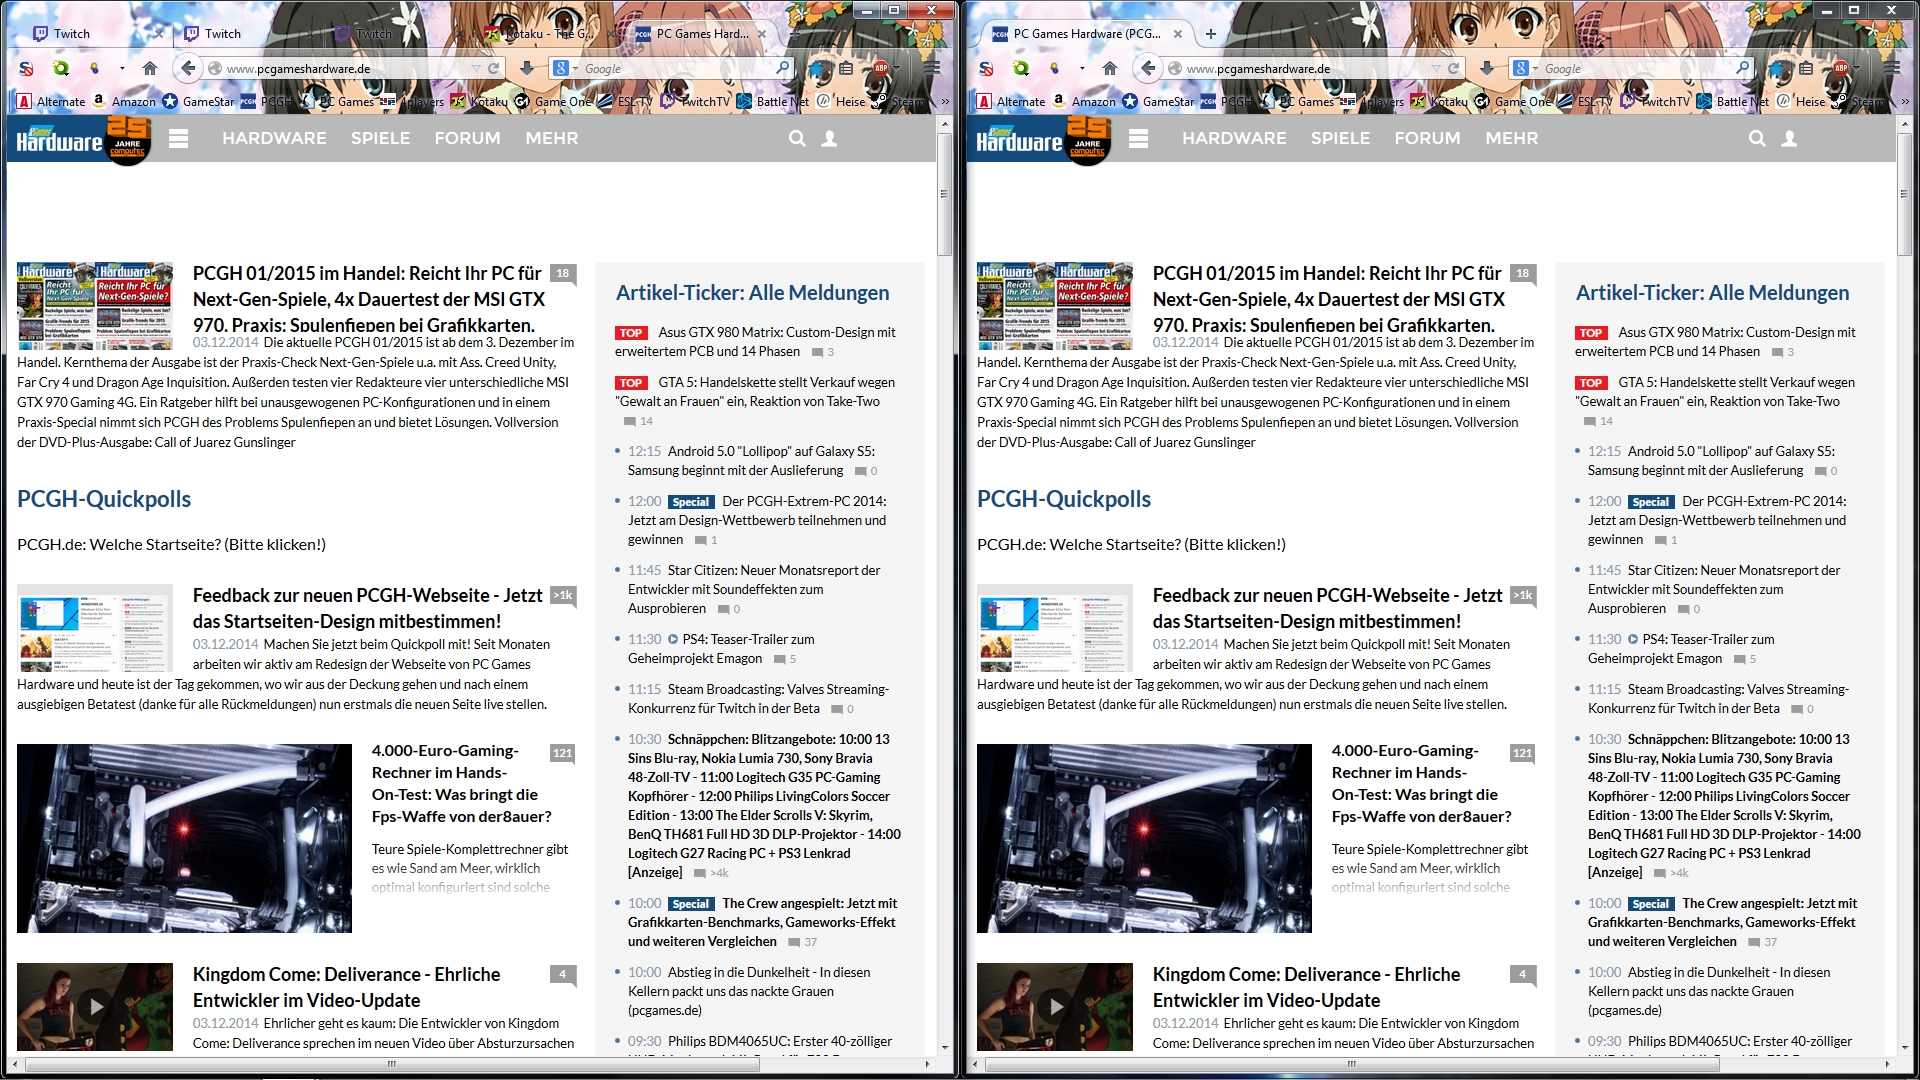Play the Kingdom Come video thumbnail in left window
Screen dimensions: 1920x1080
95,1006
